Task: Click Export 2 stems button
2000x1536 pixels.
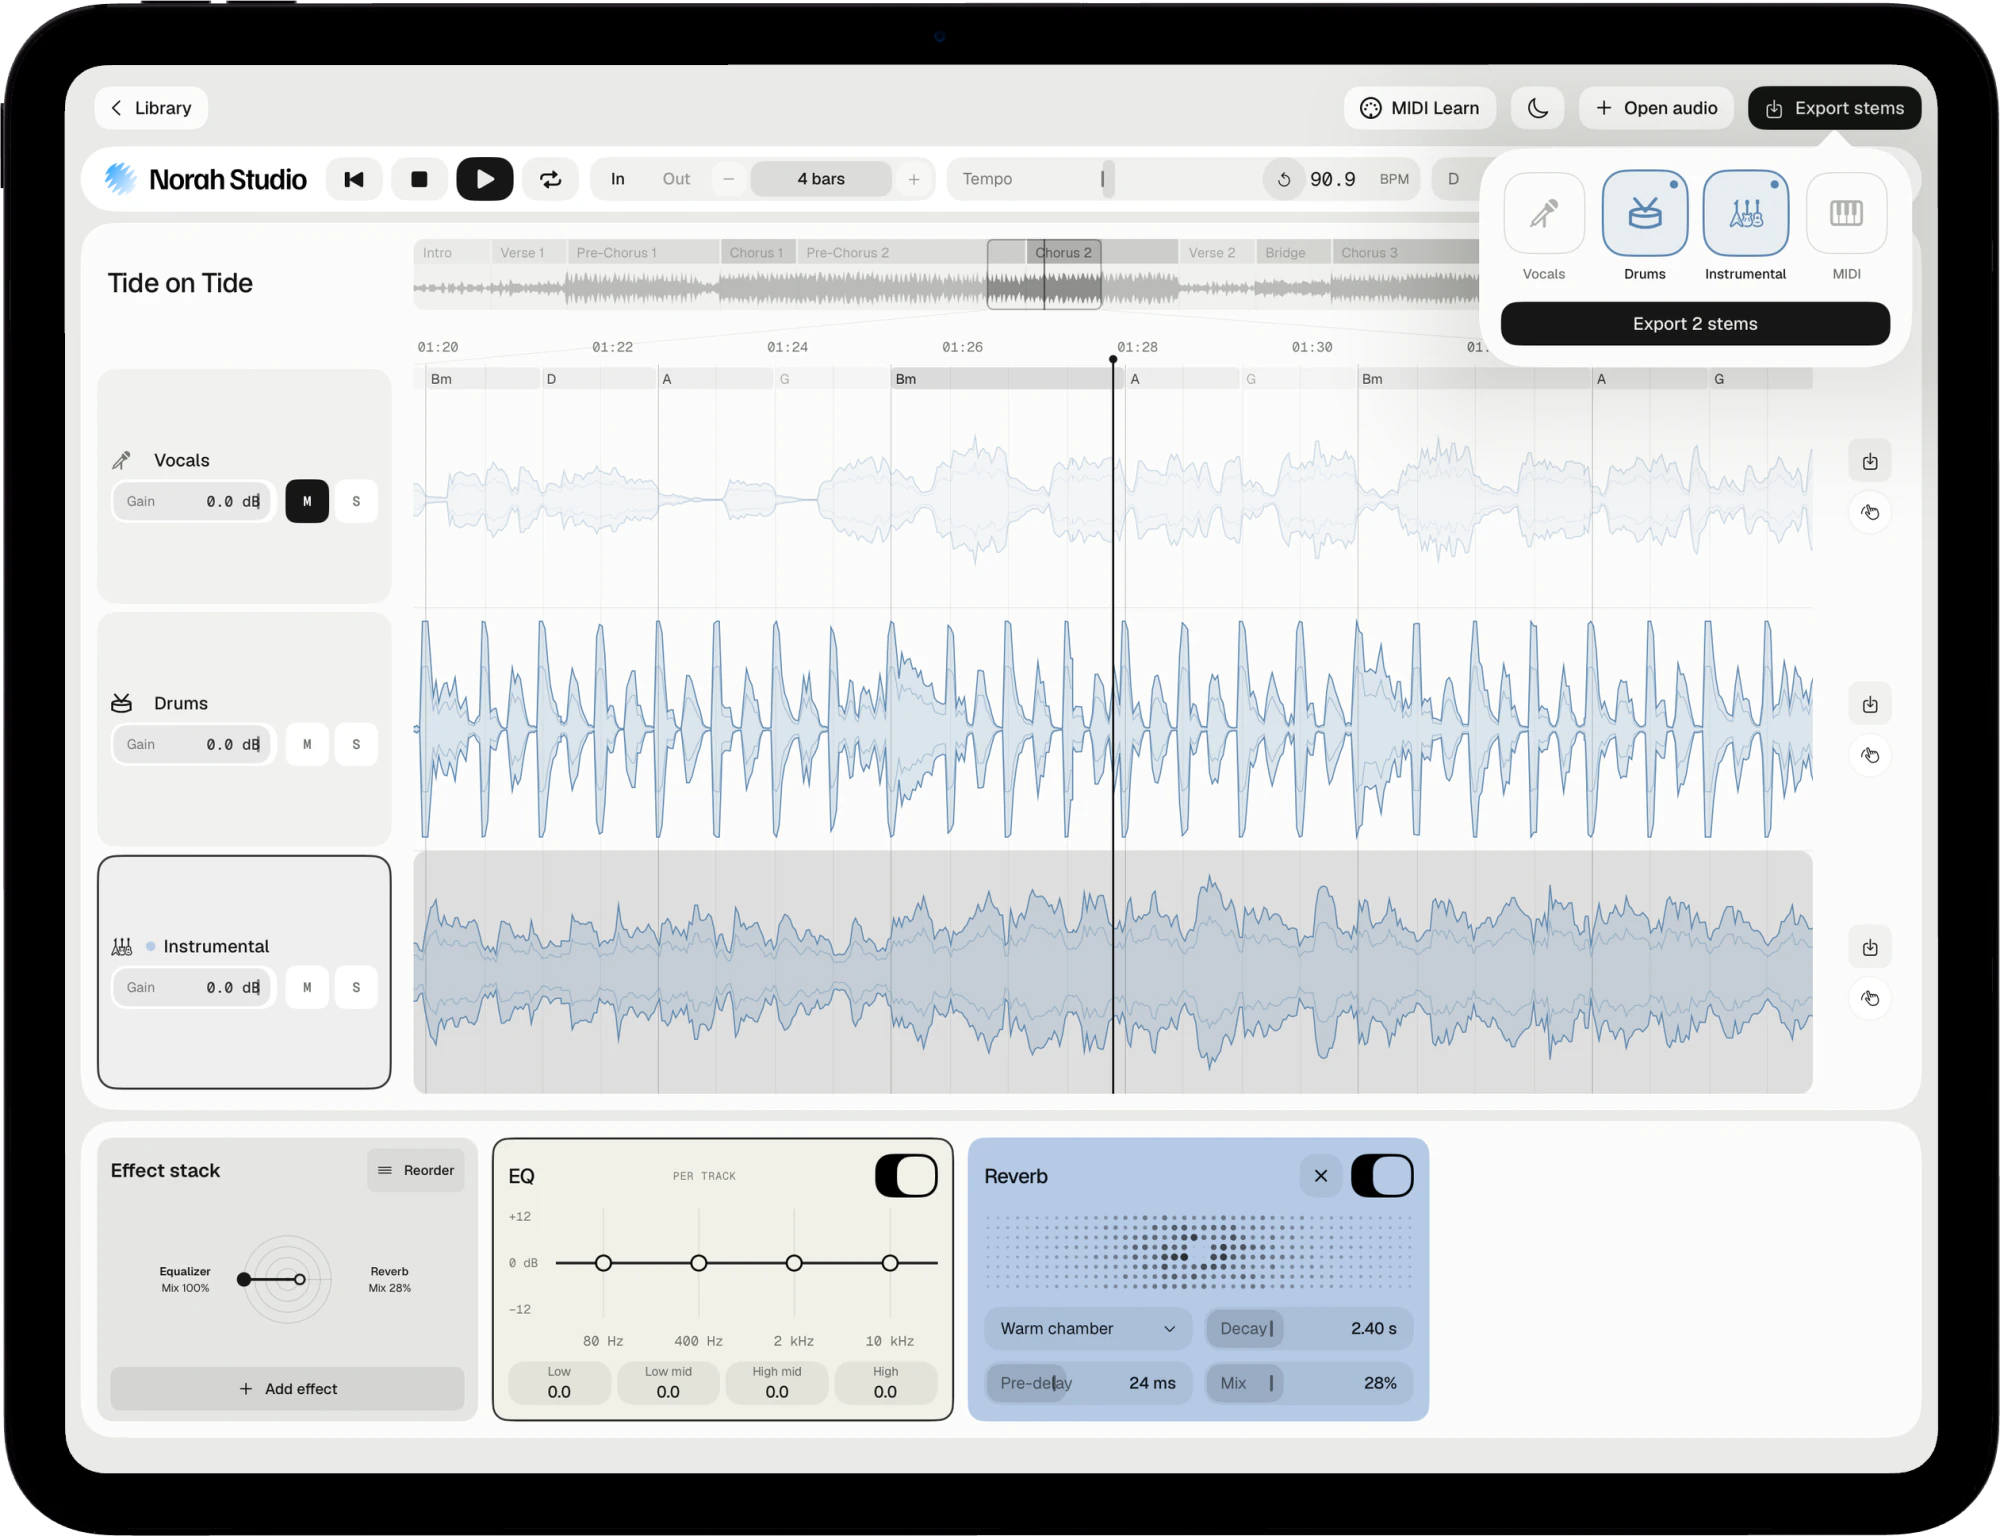Action: (x=1695, y=324)
